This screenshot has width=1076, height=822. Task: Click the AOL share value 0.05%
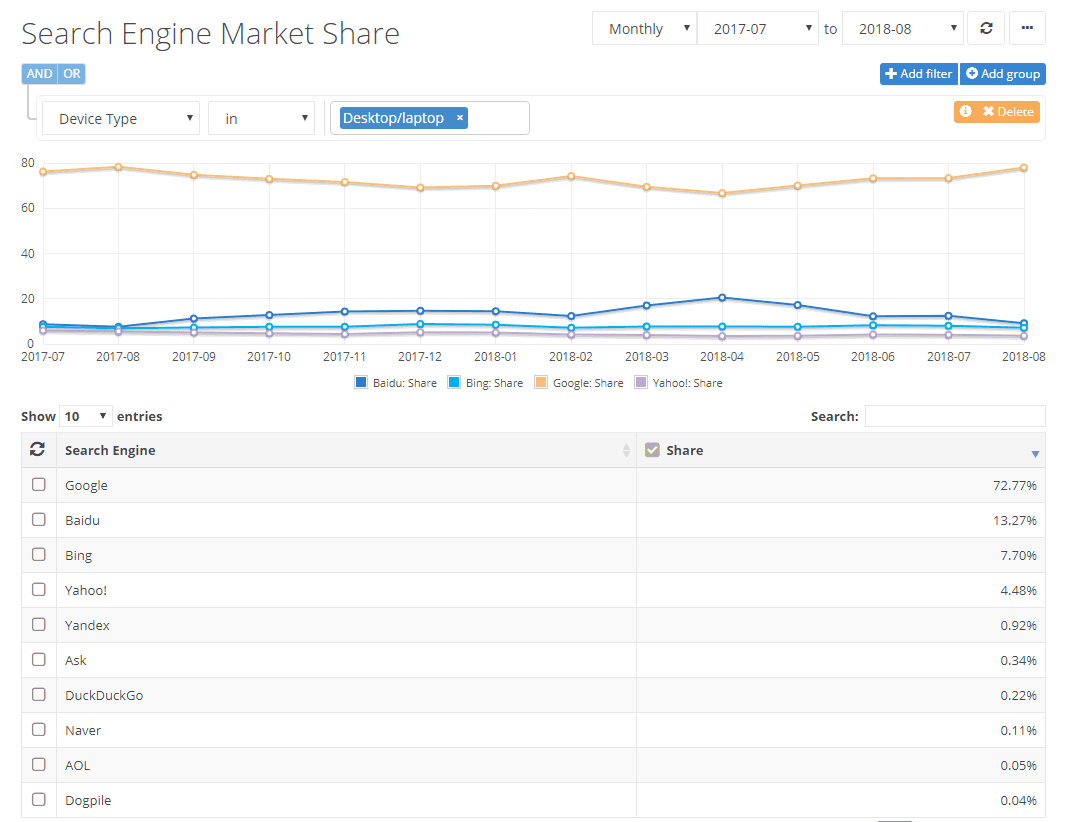(x=1018, y=765)
